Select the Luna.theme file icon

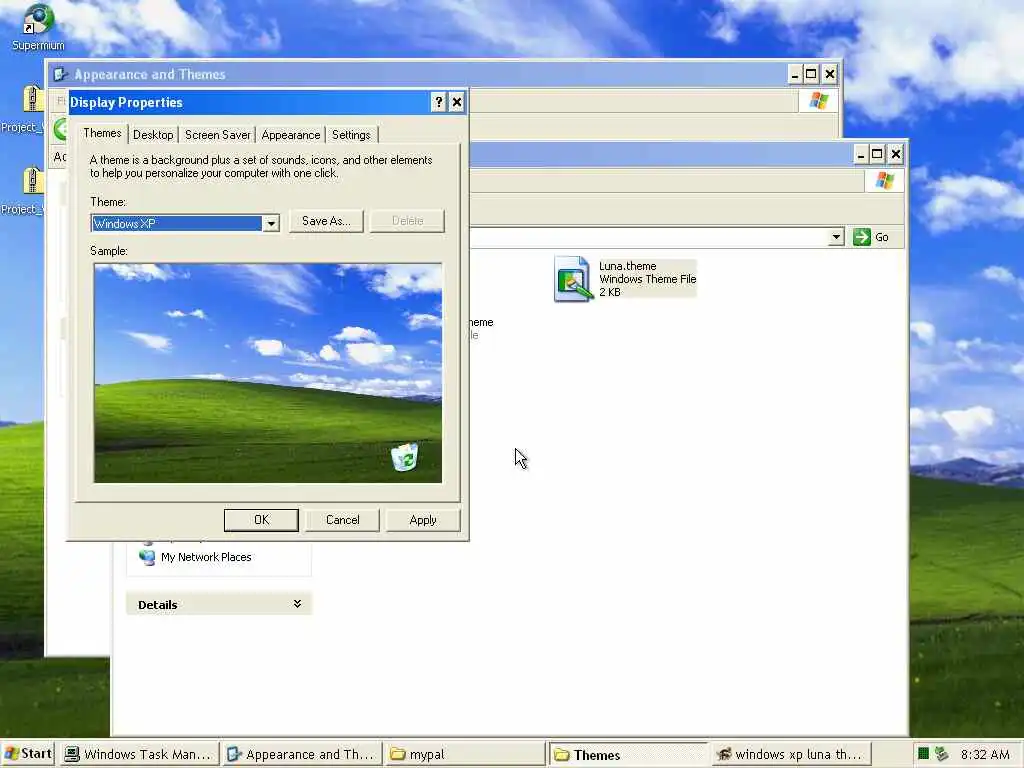(x=573, y=279)
